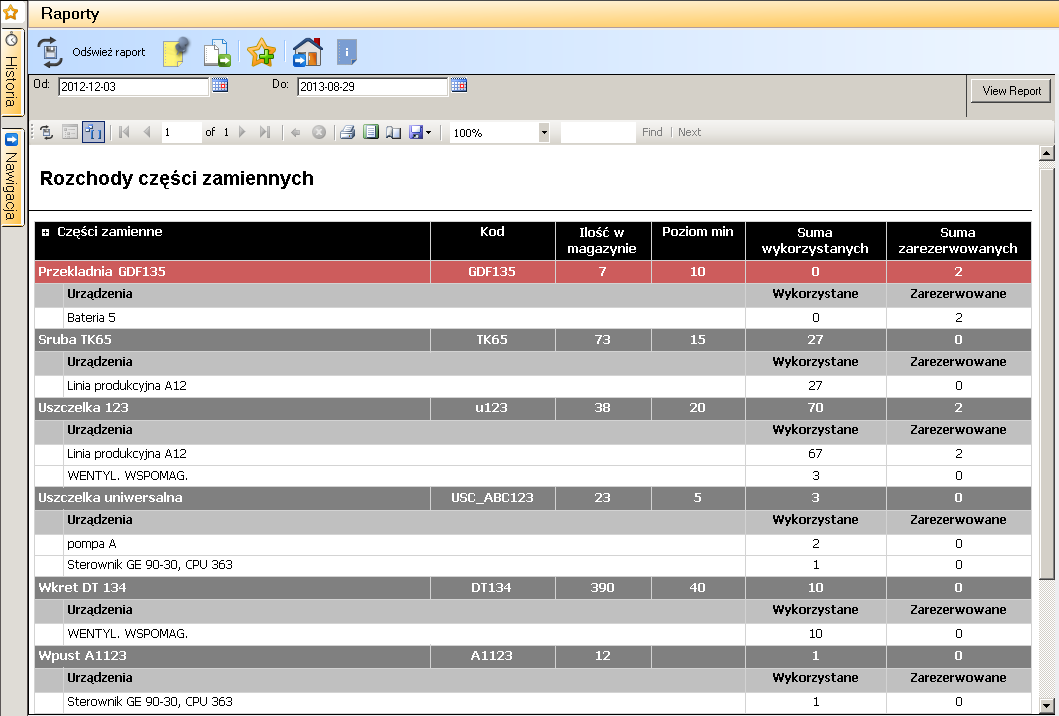Image resolution: width=1059 pixels, height=716 pixels.
Task: Click the find text search box
Action: 598,132
